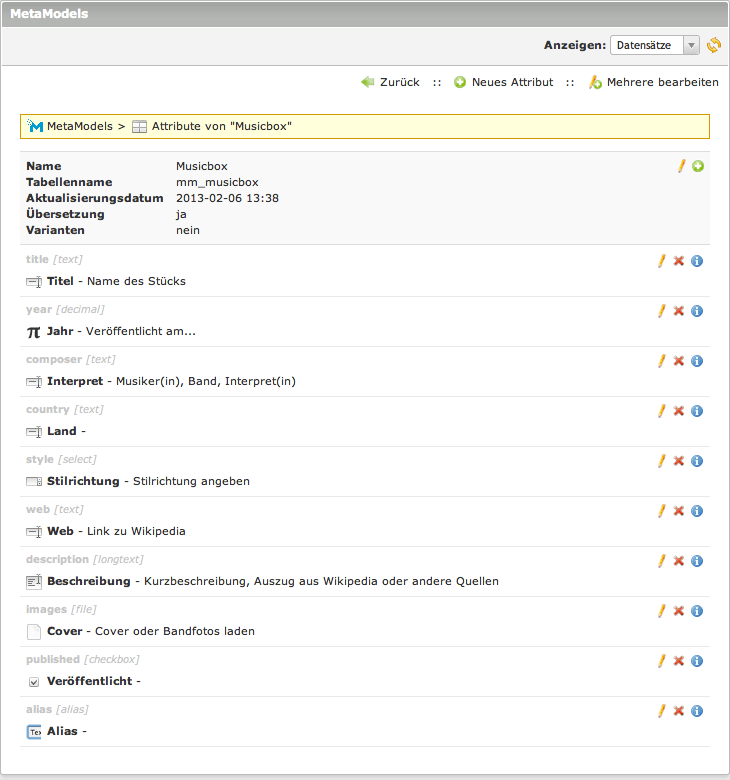Image resolution: width=730 pixels, height=780 pixels.
Task: Edit Musicbox header with the pencil icon
Action: point(682,166)
